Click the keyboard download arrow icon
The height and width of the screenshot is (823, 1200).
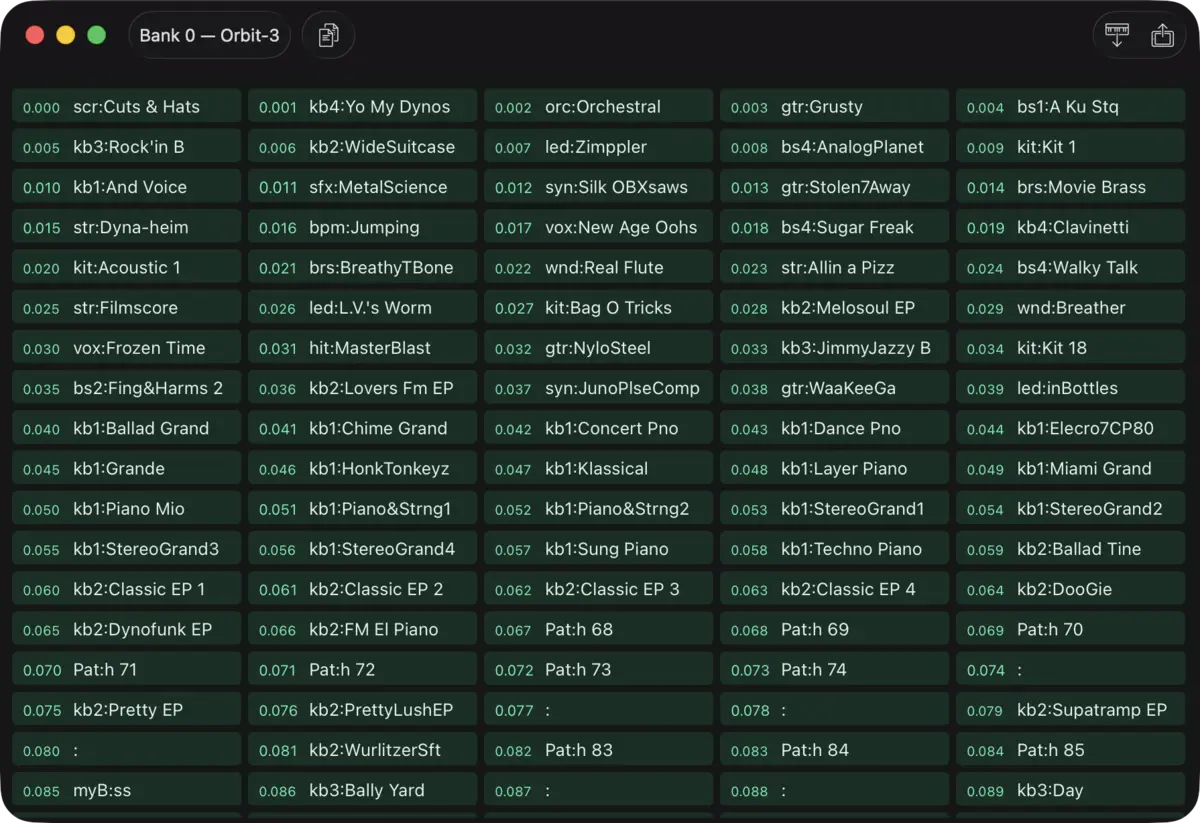1117,35
